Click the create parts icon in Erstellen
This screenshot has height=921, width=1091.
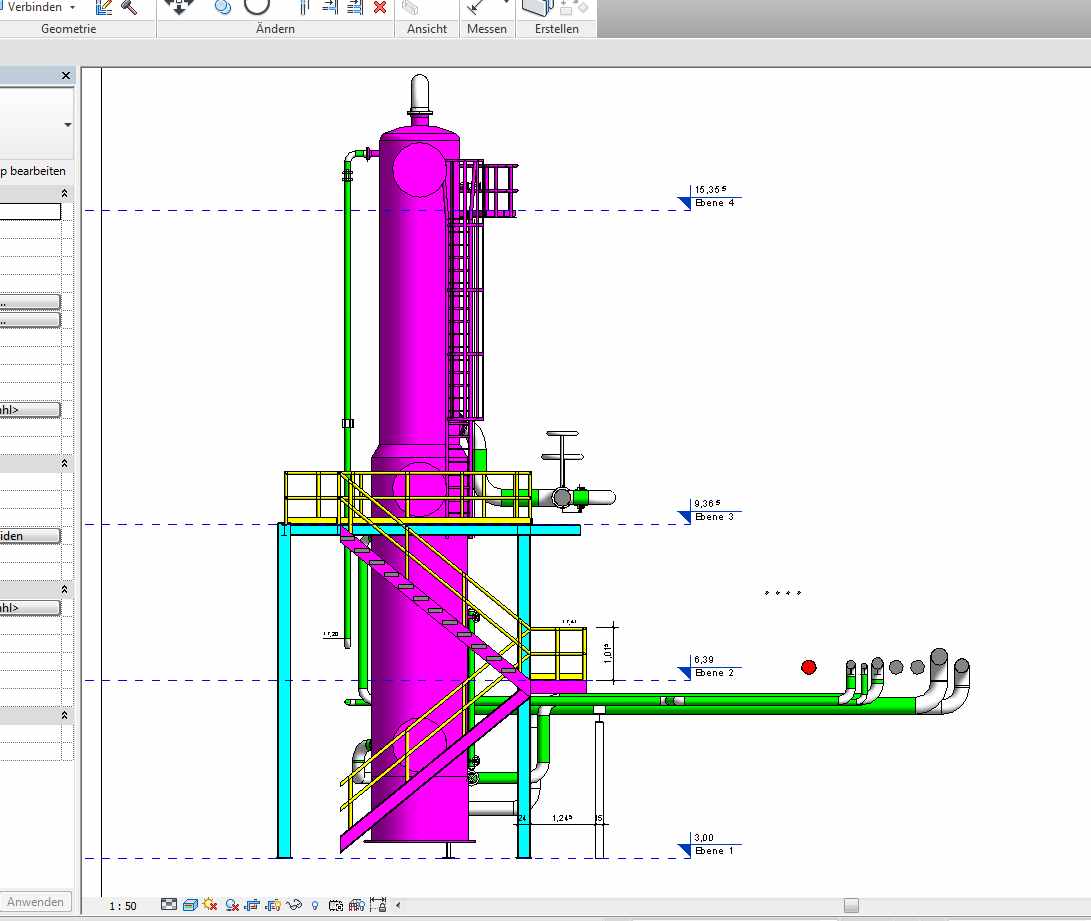click(537, 7)
